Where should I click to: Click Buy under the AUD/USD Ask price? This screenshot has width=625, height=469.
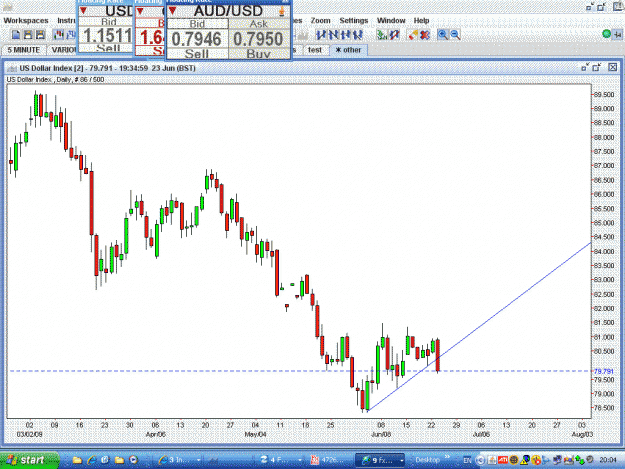pos(258,53)
